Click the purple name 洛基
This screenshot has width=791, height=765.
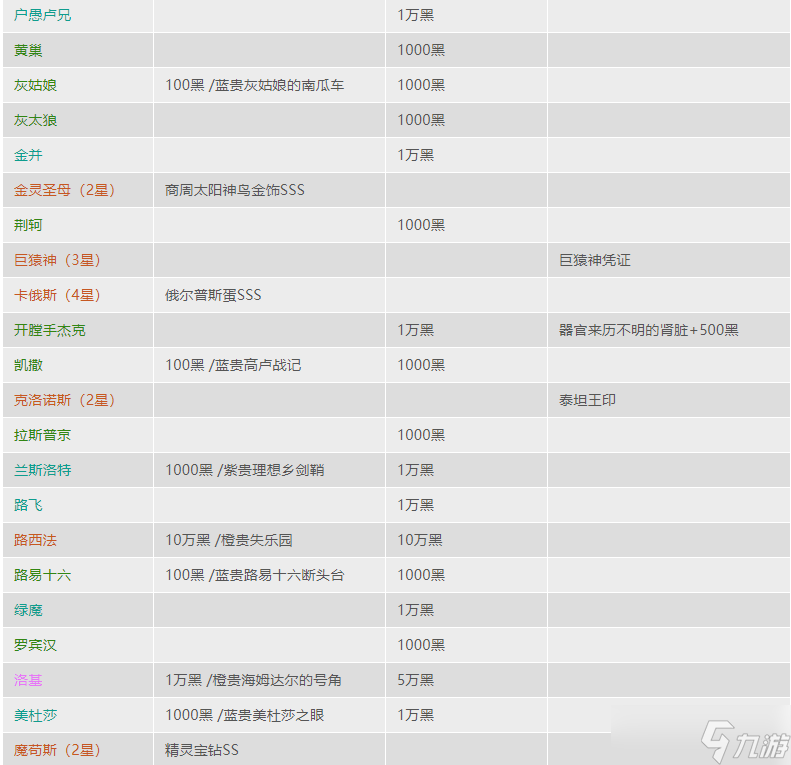pyautogui.click(x=28, y=680)
